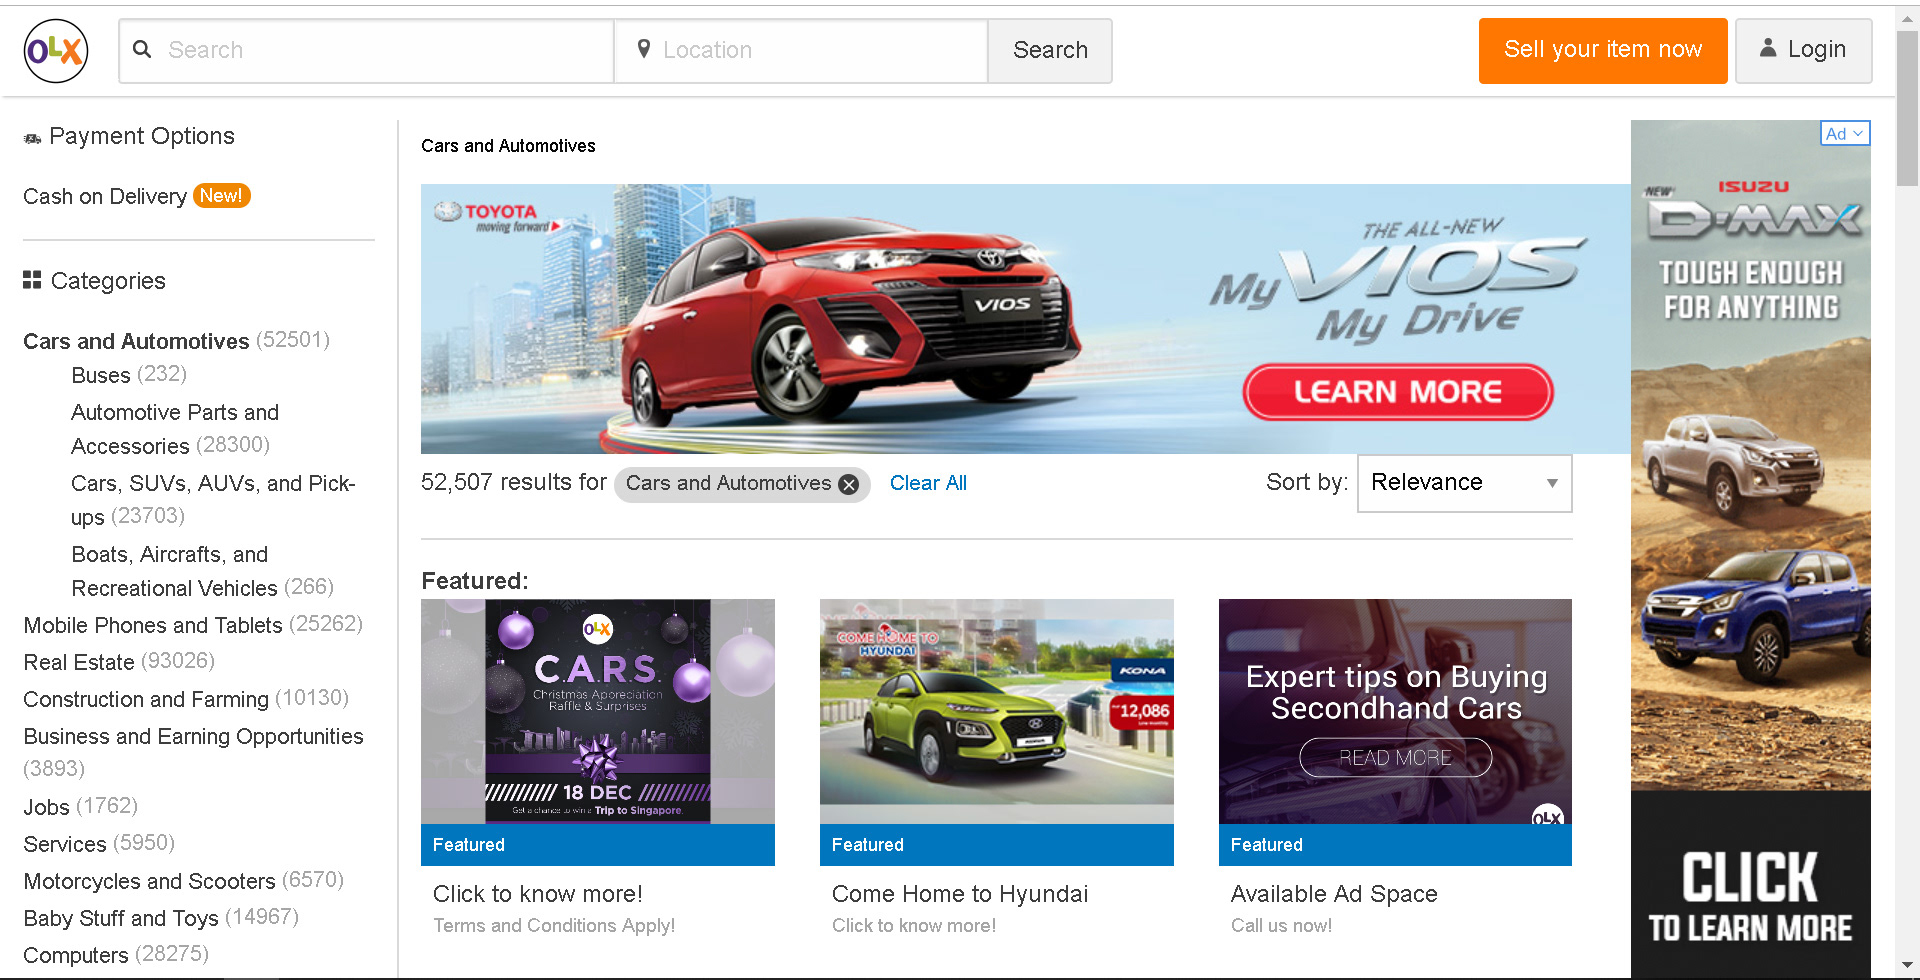Click the Payment Options truck icon
1920x980 pixels.
(x=33, y=138)
